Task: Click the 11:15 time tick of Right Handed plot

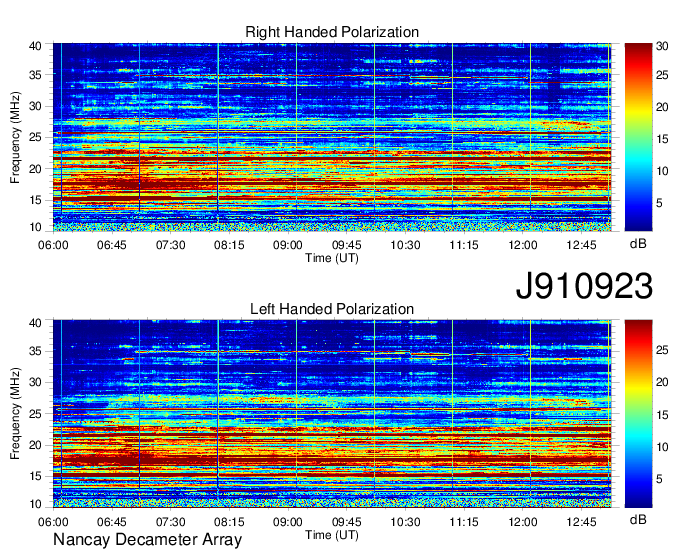Action: point(464,245)
